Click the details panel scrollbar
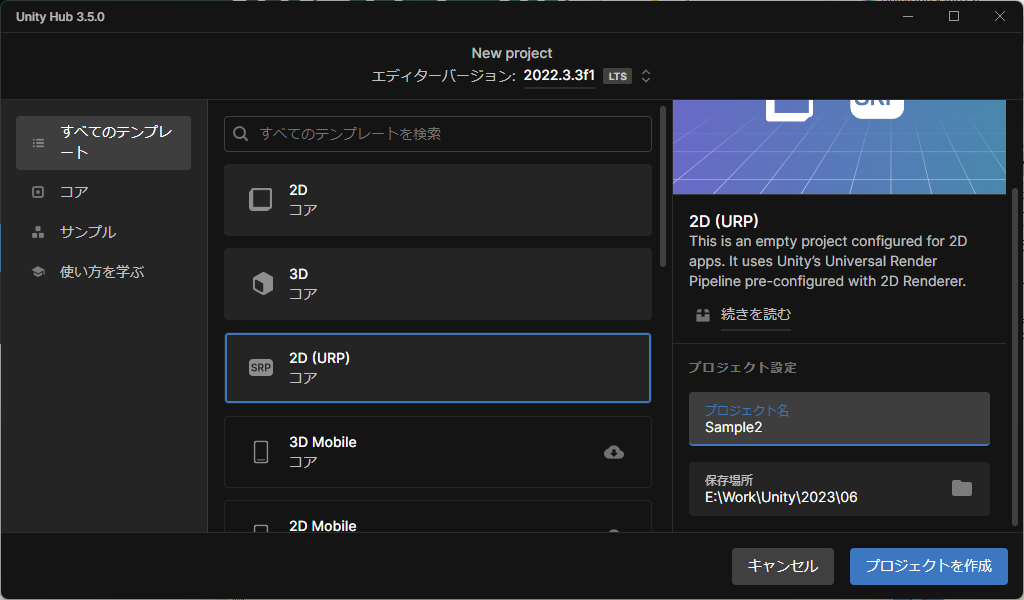 point(1015,356)
